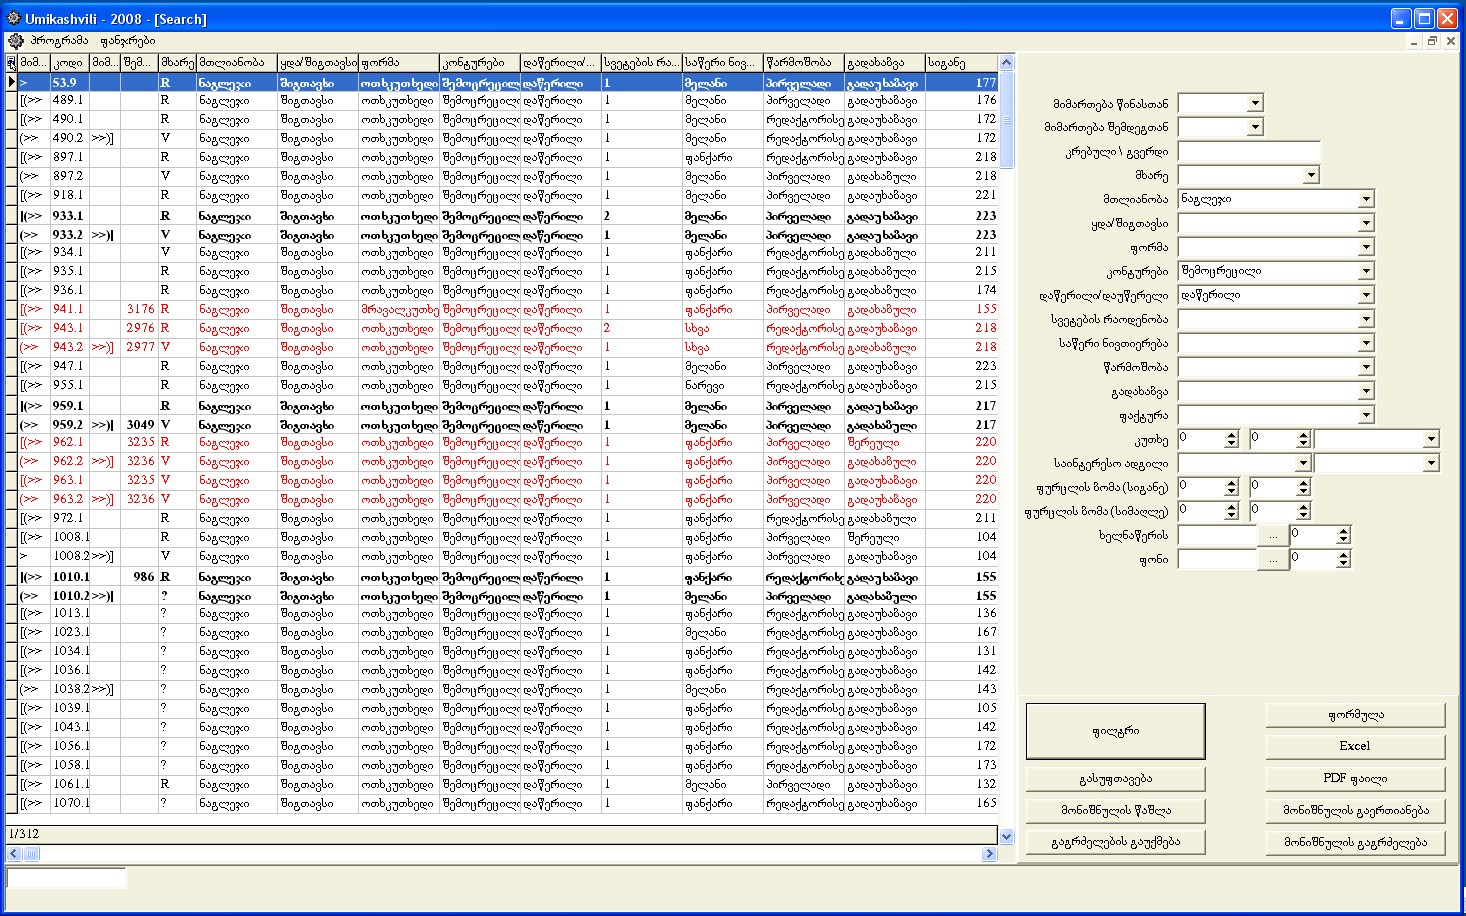Viewport: 1466px width, 916px height.
Task: Open the ფორმა dropdown in the filter panel
Action: pyautogui.click(x=1366, y=247)
